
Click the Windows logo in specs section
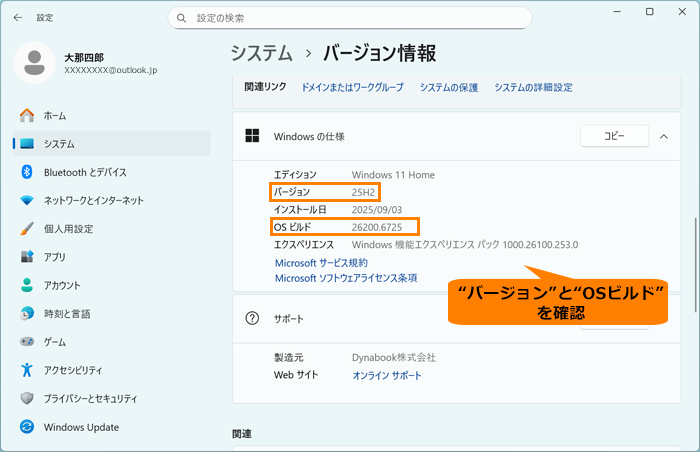tap(252, 136)
